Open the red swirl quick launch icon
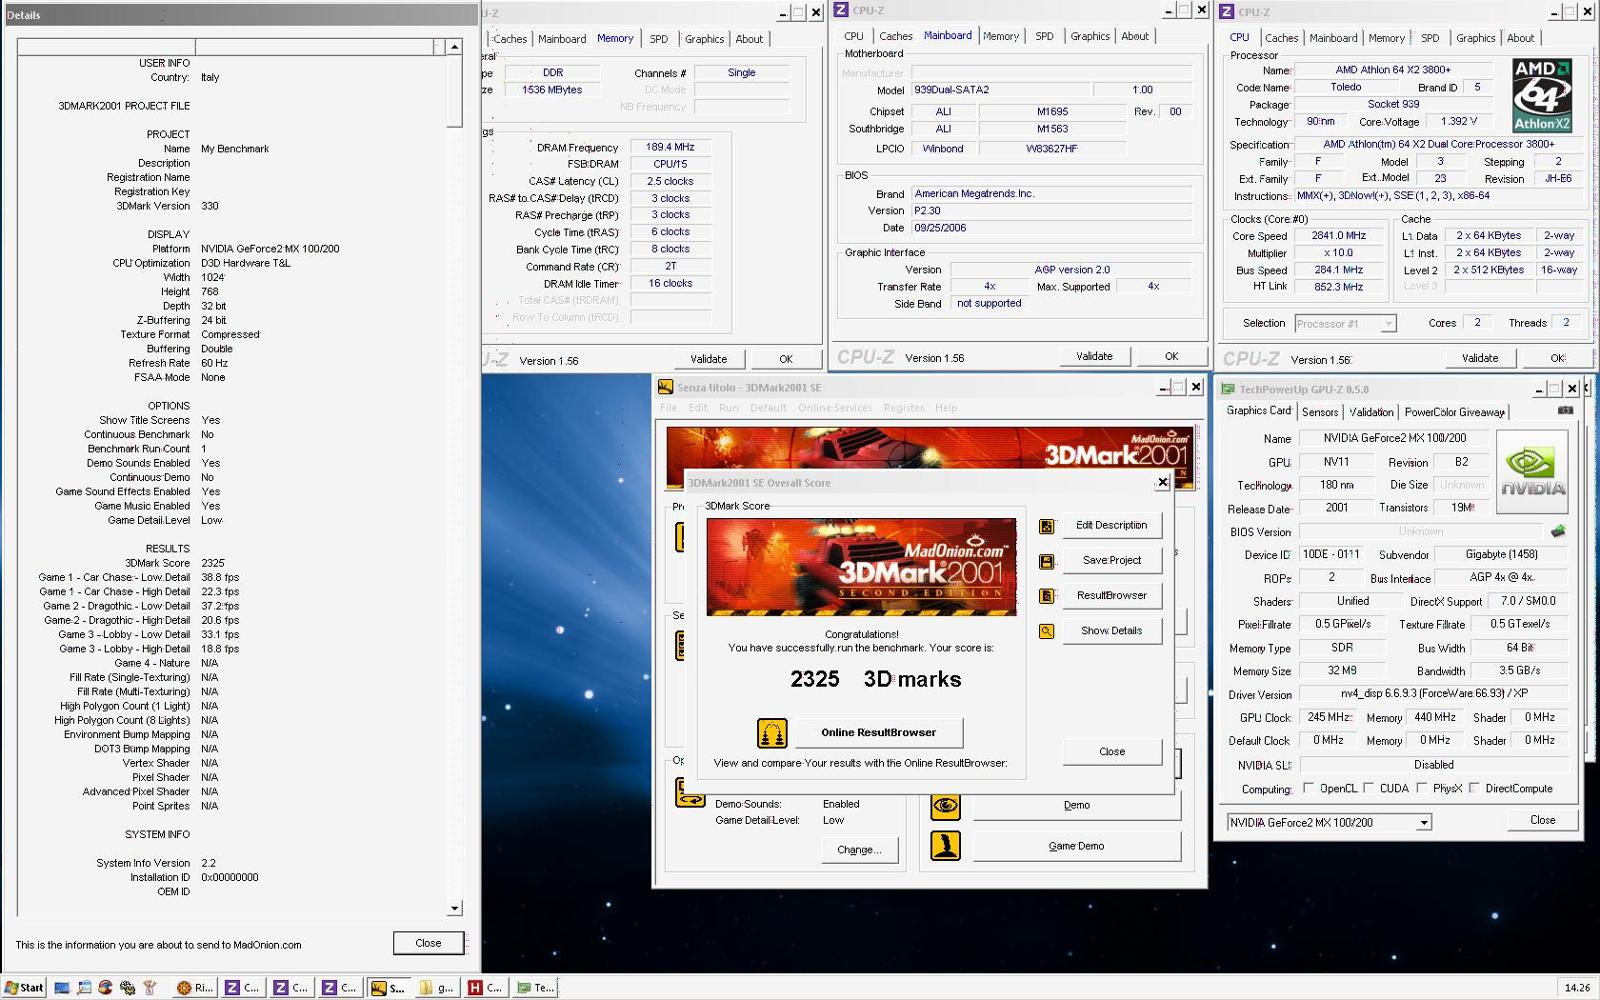The image size is (1600, 1000). pyautogui.click(x=105, y=987)
